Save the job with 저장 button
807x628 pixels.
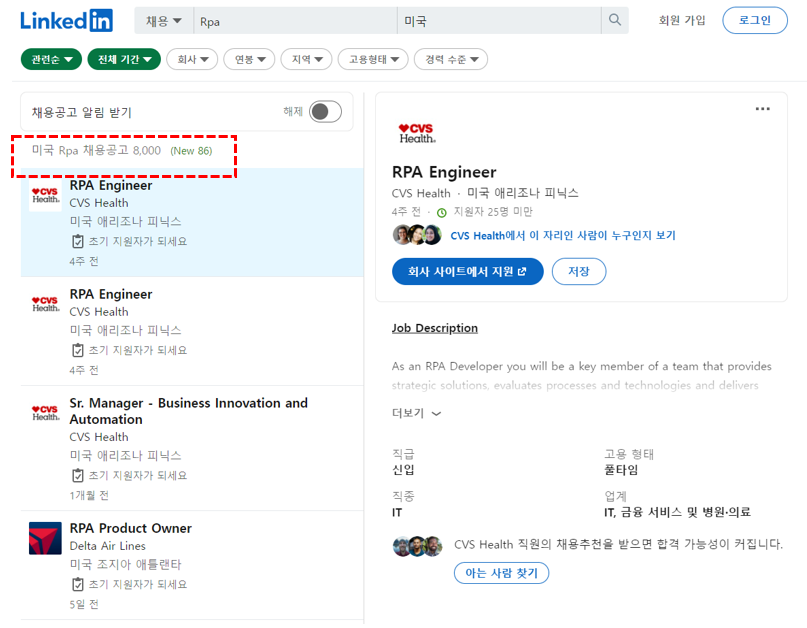pos(578,271)
